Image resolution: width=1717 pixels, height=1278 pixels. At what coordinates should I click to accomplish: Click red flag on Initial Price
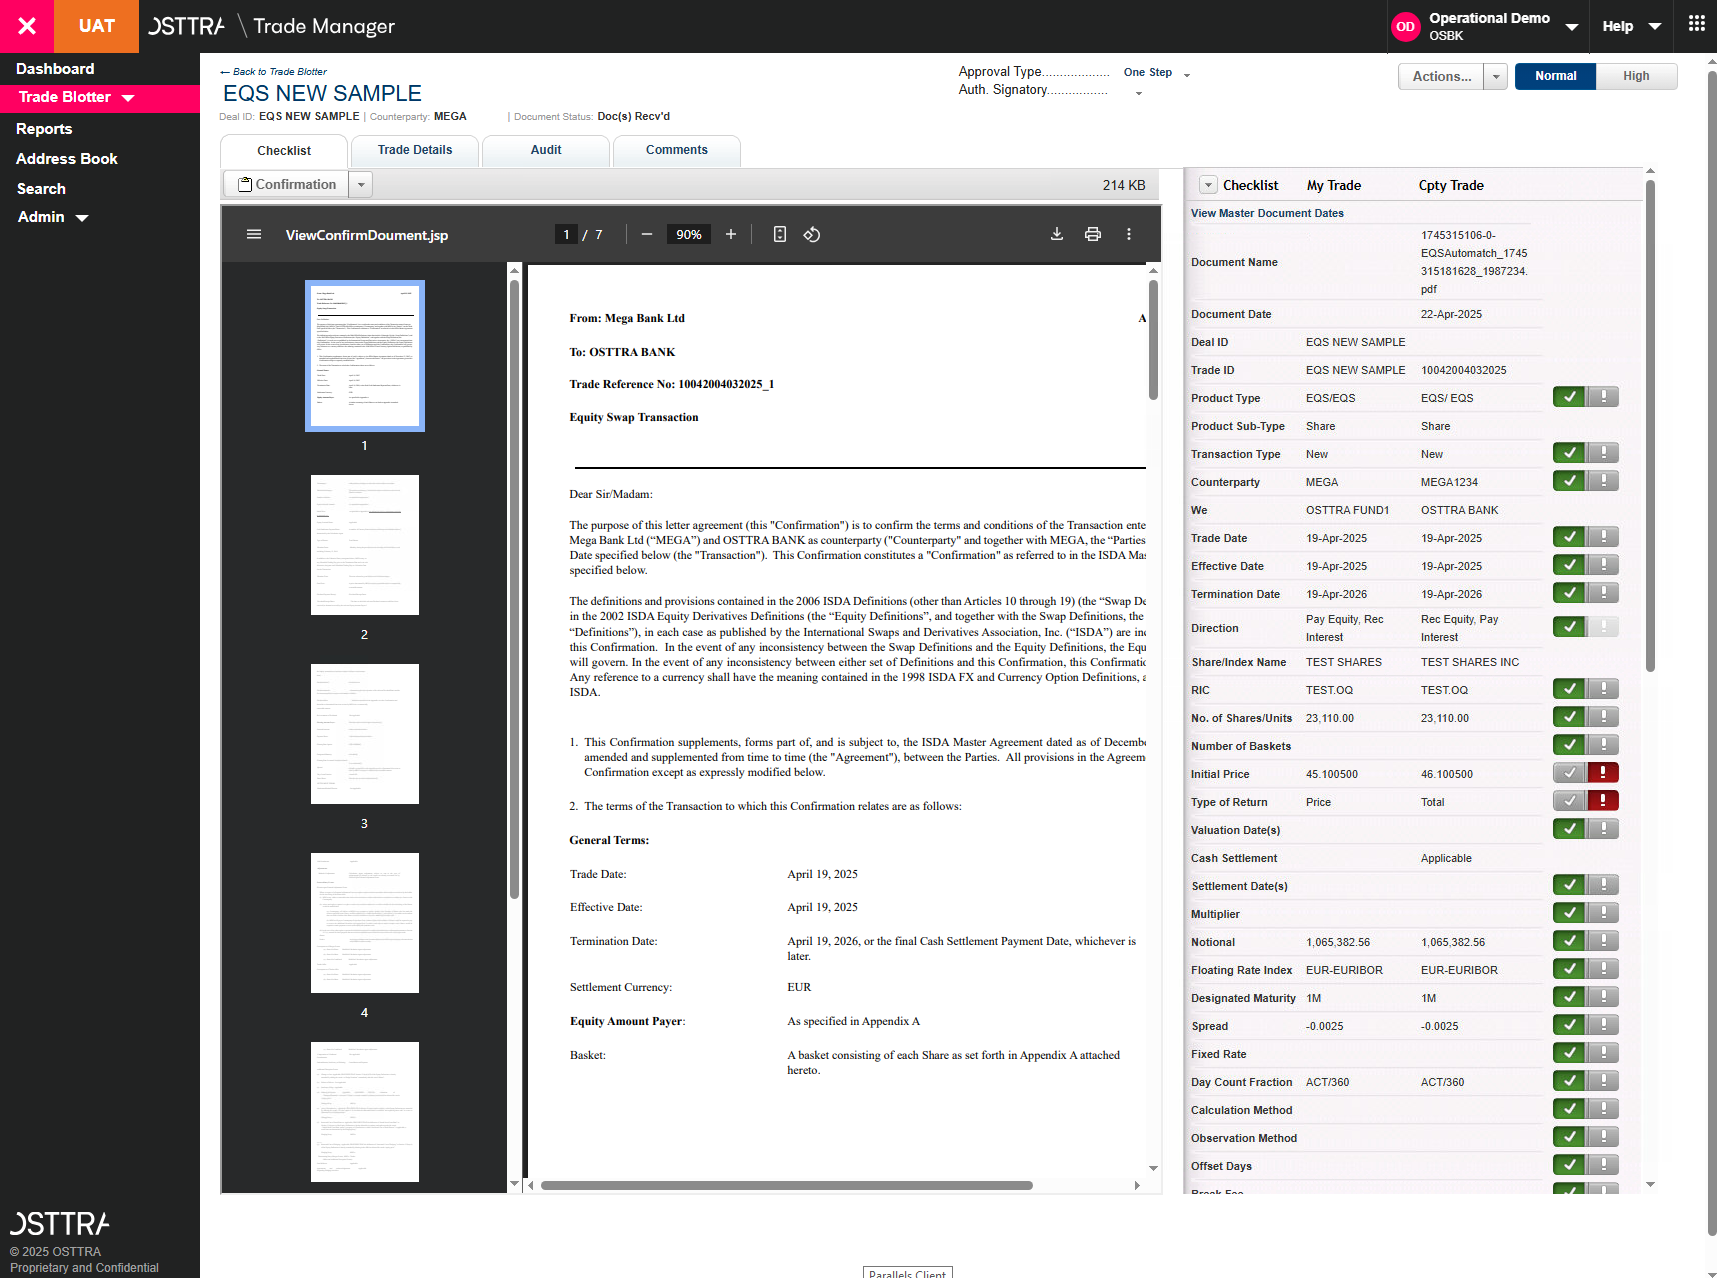(1603, 773)
